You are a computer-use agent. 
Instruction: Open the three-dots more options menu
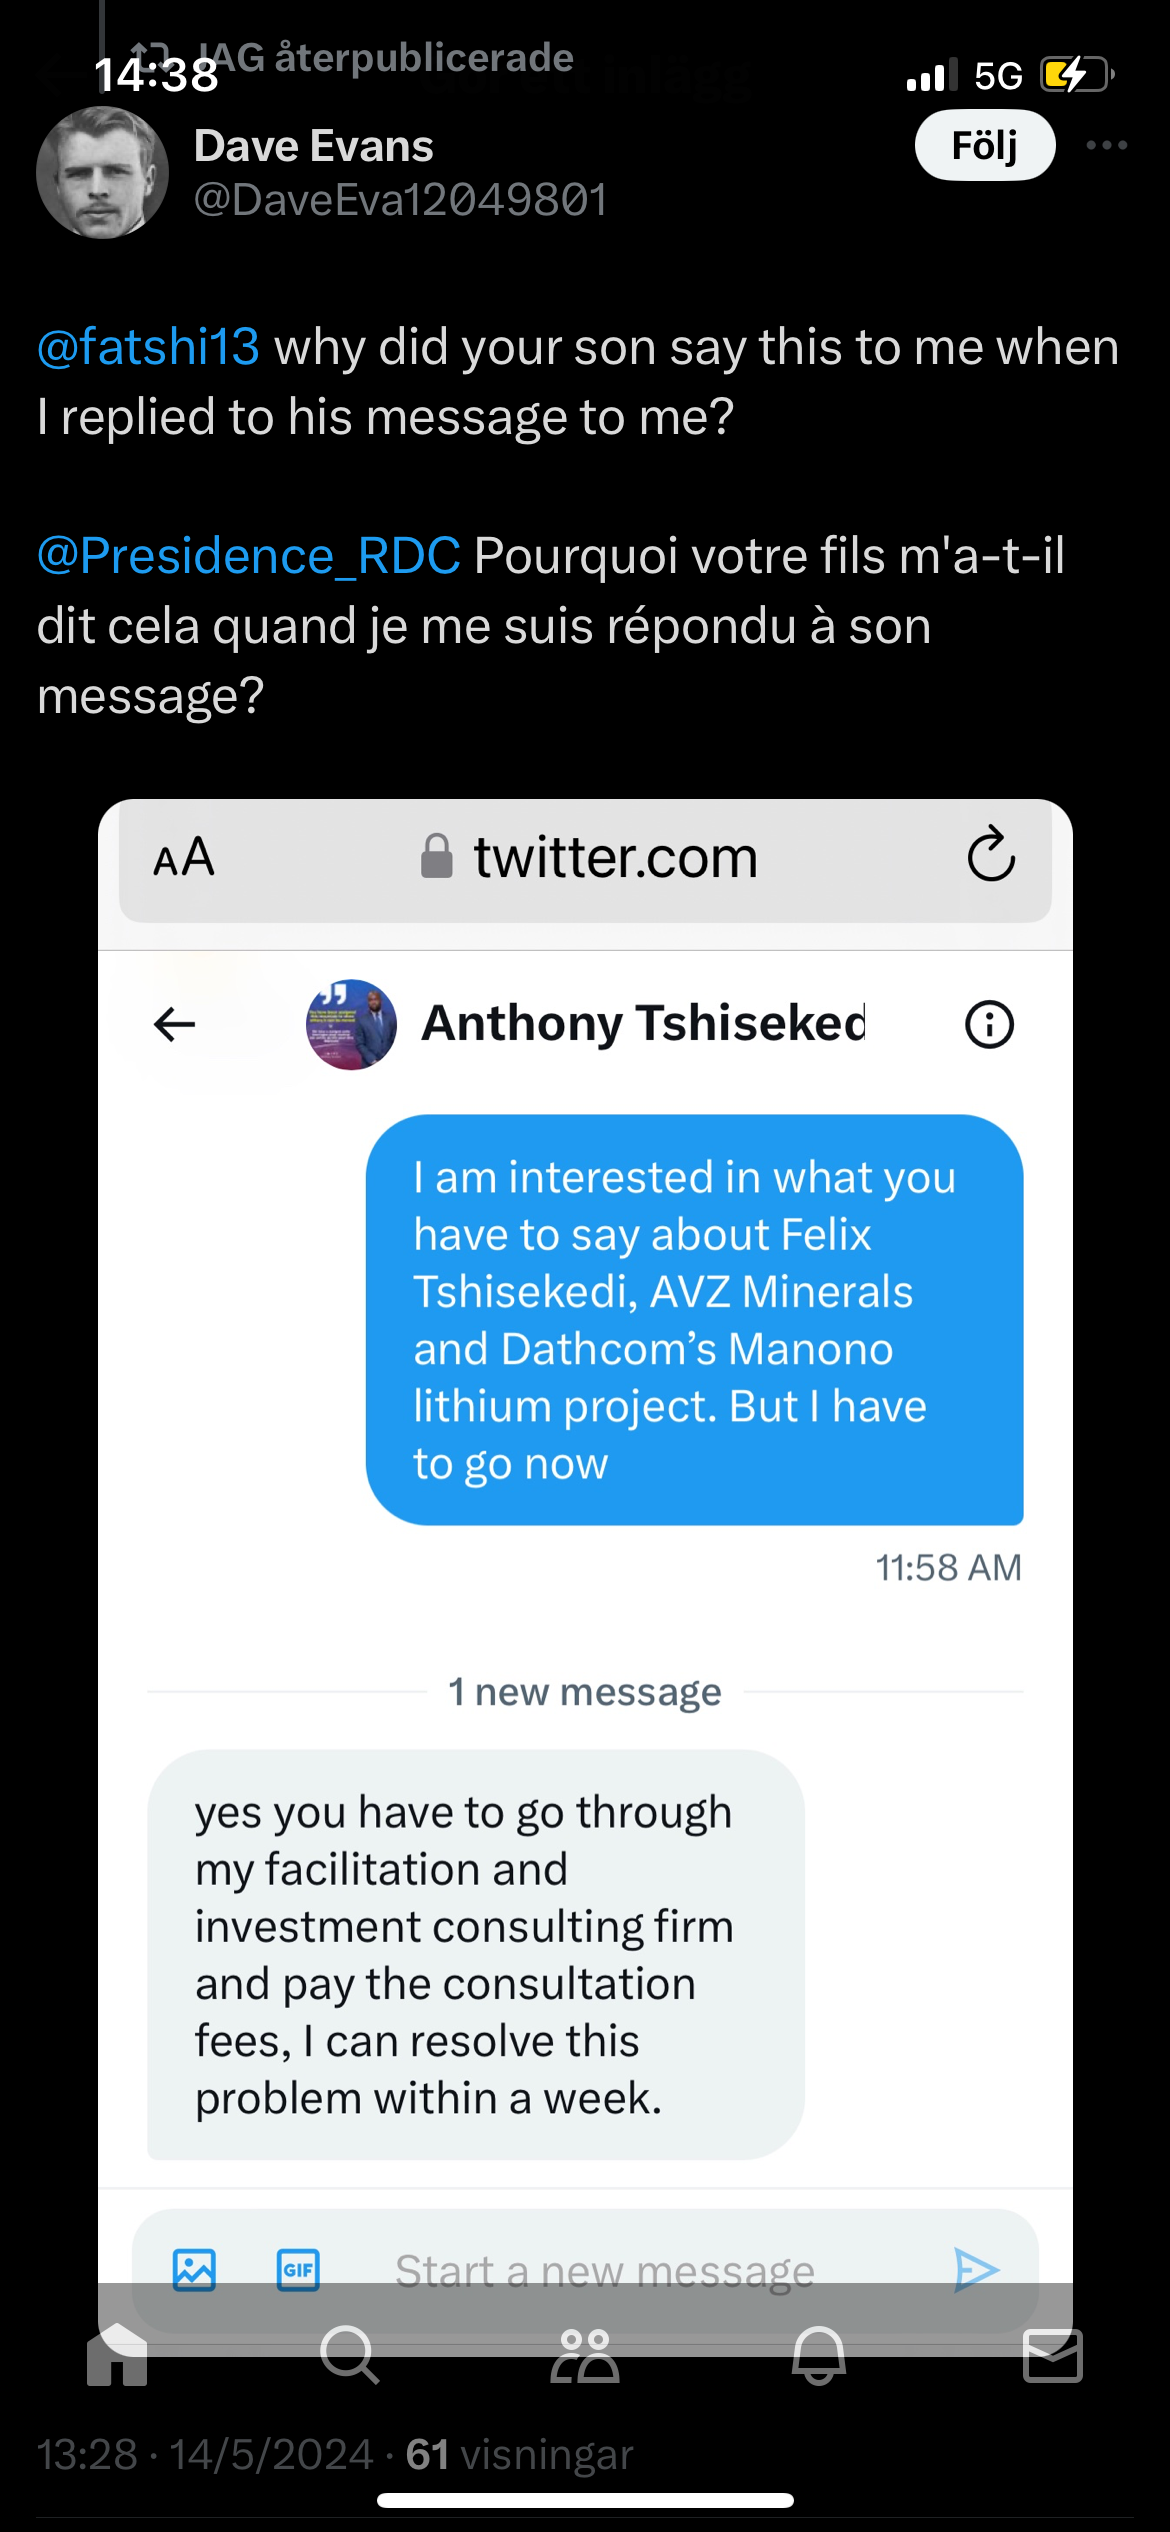[1106, 146]
